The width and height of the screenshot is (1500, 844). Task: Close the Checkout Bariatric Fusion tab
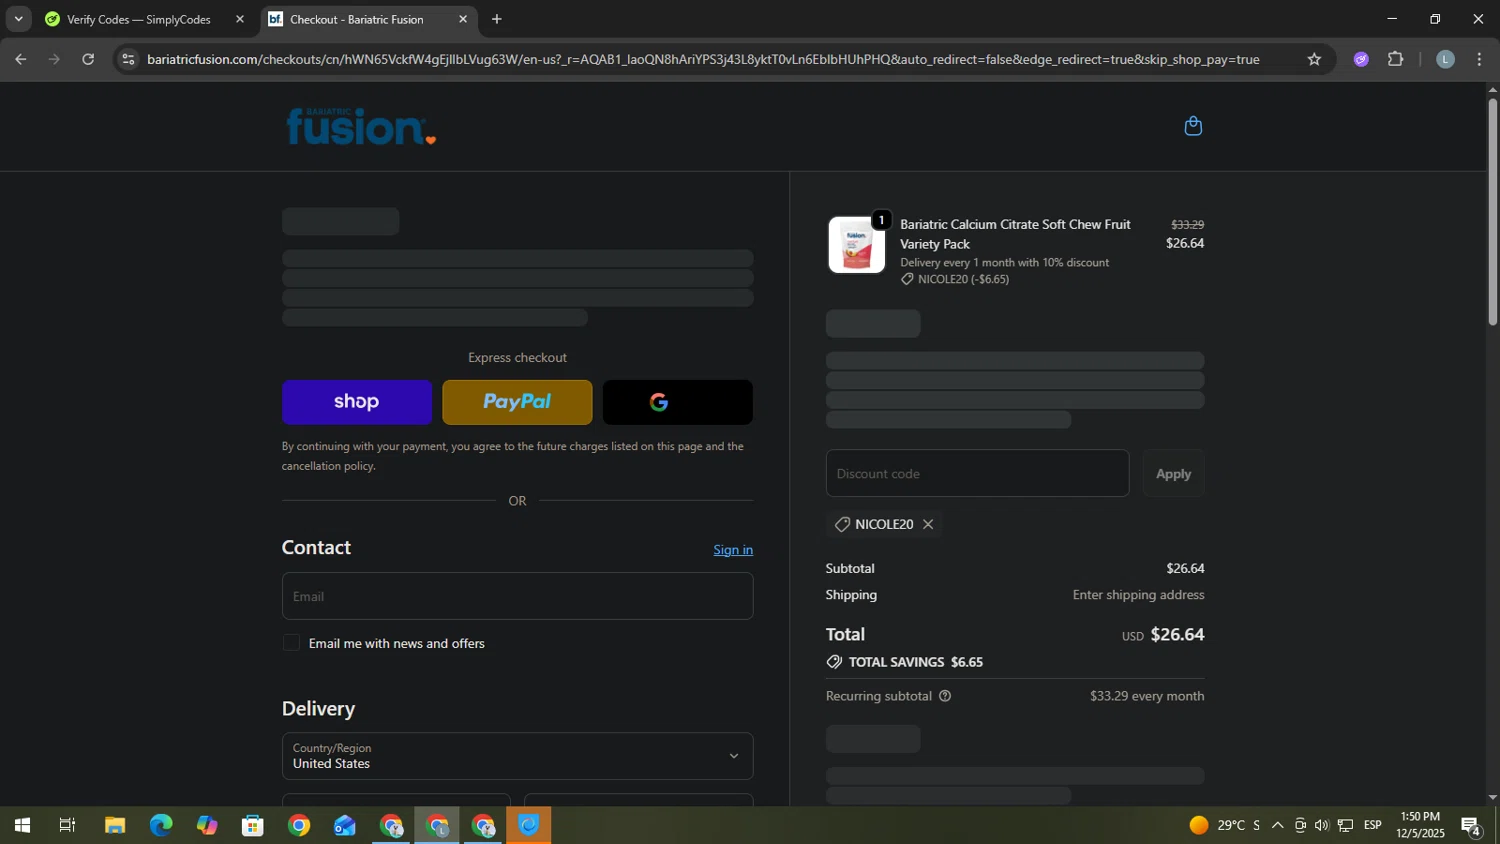[463, 19]
